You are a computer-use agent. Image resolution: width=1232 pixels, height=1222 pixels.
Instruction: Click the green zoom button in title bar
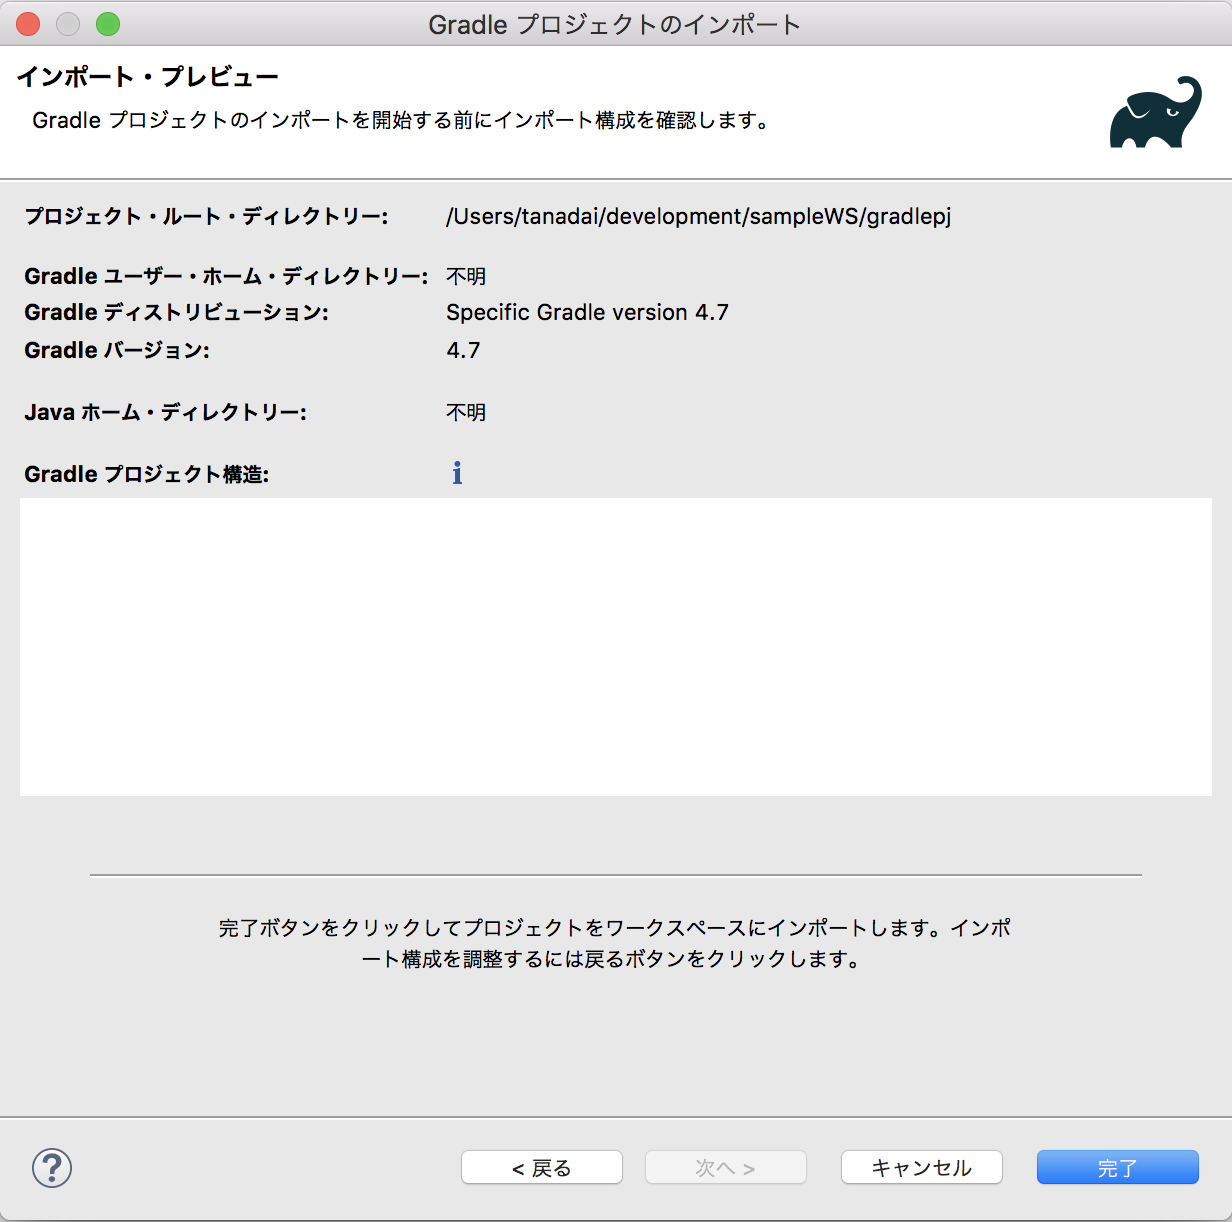point(110,23)
